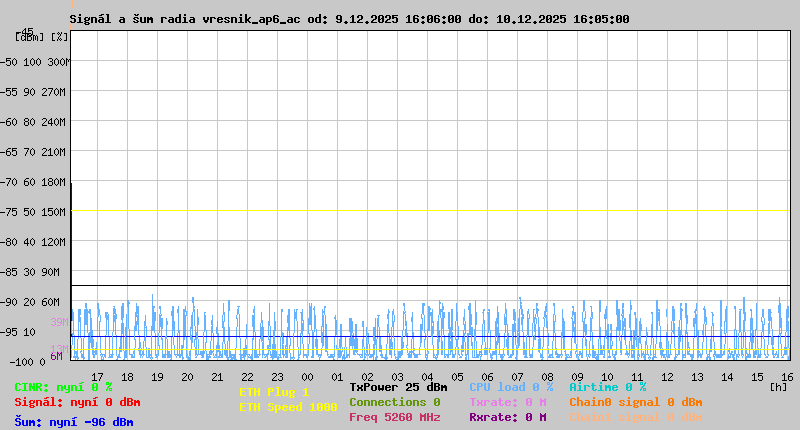This screenshot has height=430, width=800.
Task: Click the blue Šum -96 dBm label
Action: pos(73,422)
